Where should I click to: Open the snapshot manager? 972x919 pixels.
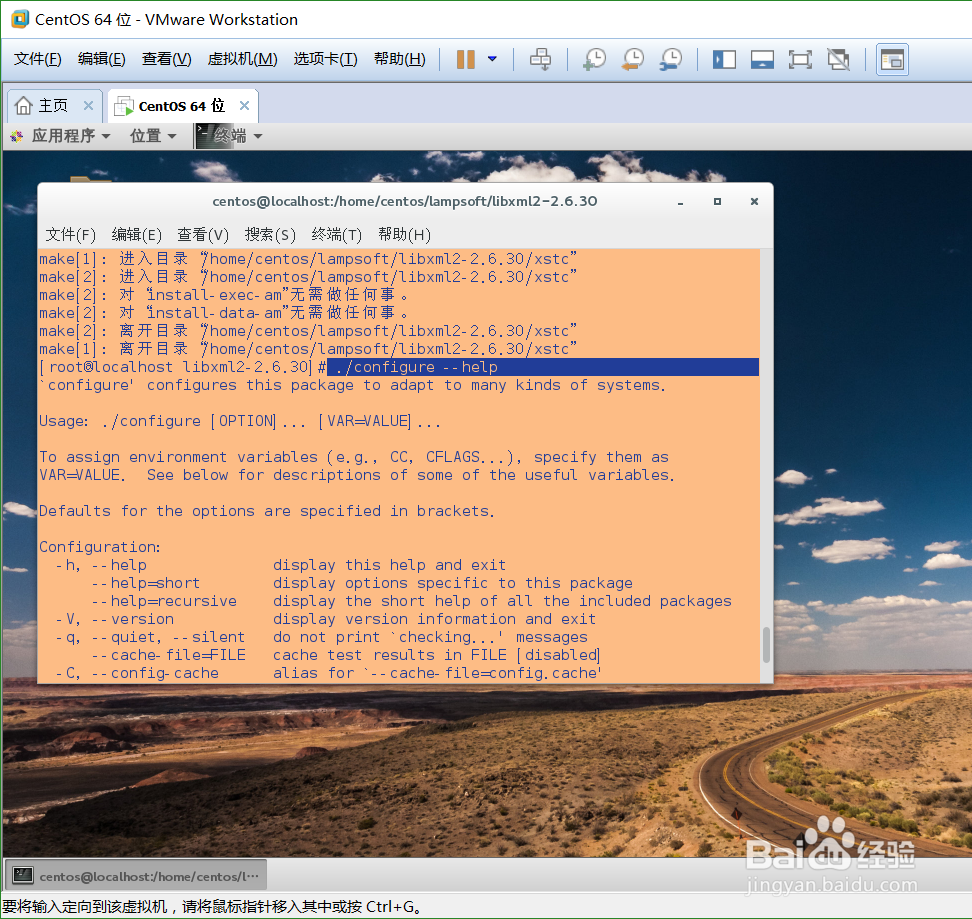(x=671, y=59)
